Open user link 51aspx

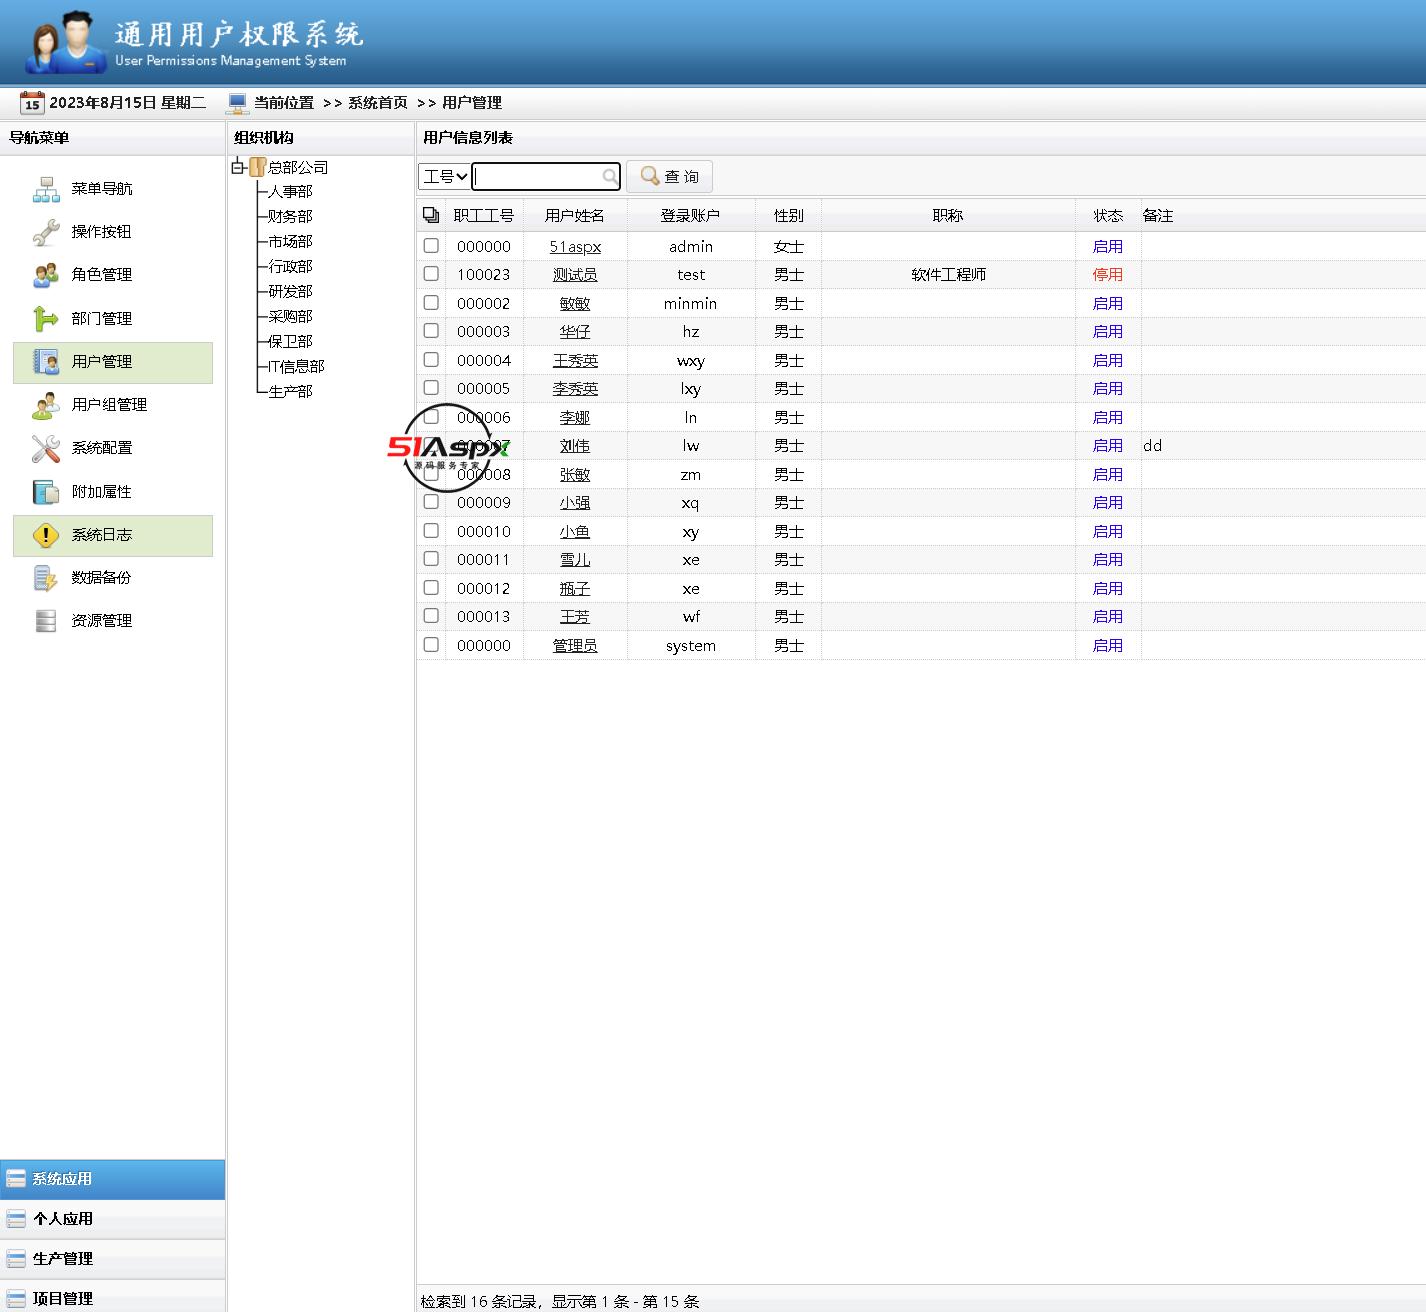[575, 247]
